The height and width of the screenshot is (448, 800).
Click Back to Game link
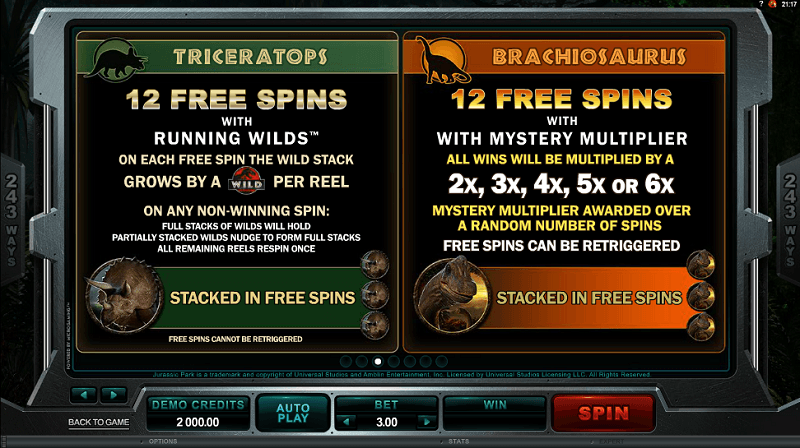(x=98, y=422)
